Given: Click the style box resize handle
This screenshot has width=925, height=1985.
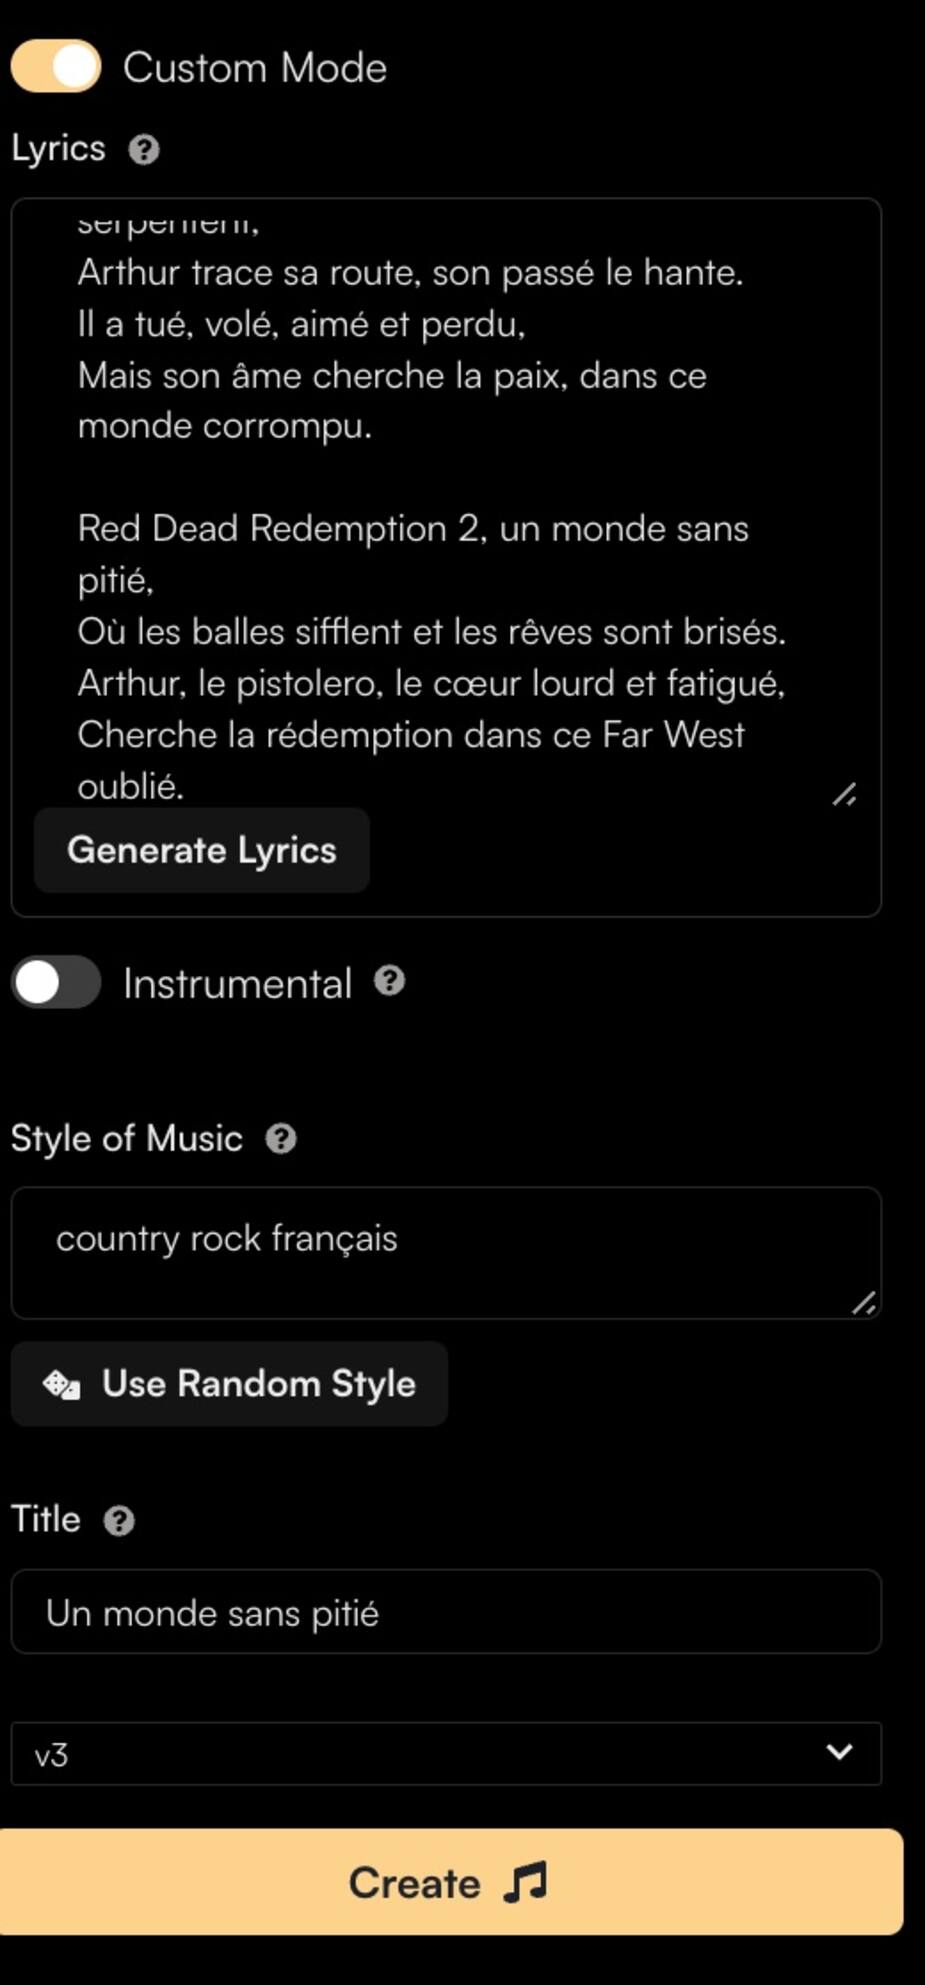Looking at the screenshot, I should pos(864,1303).
